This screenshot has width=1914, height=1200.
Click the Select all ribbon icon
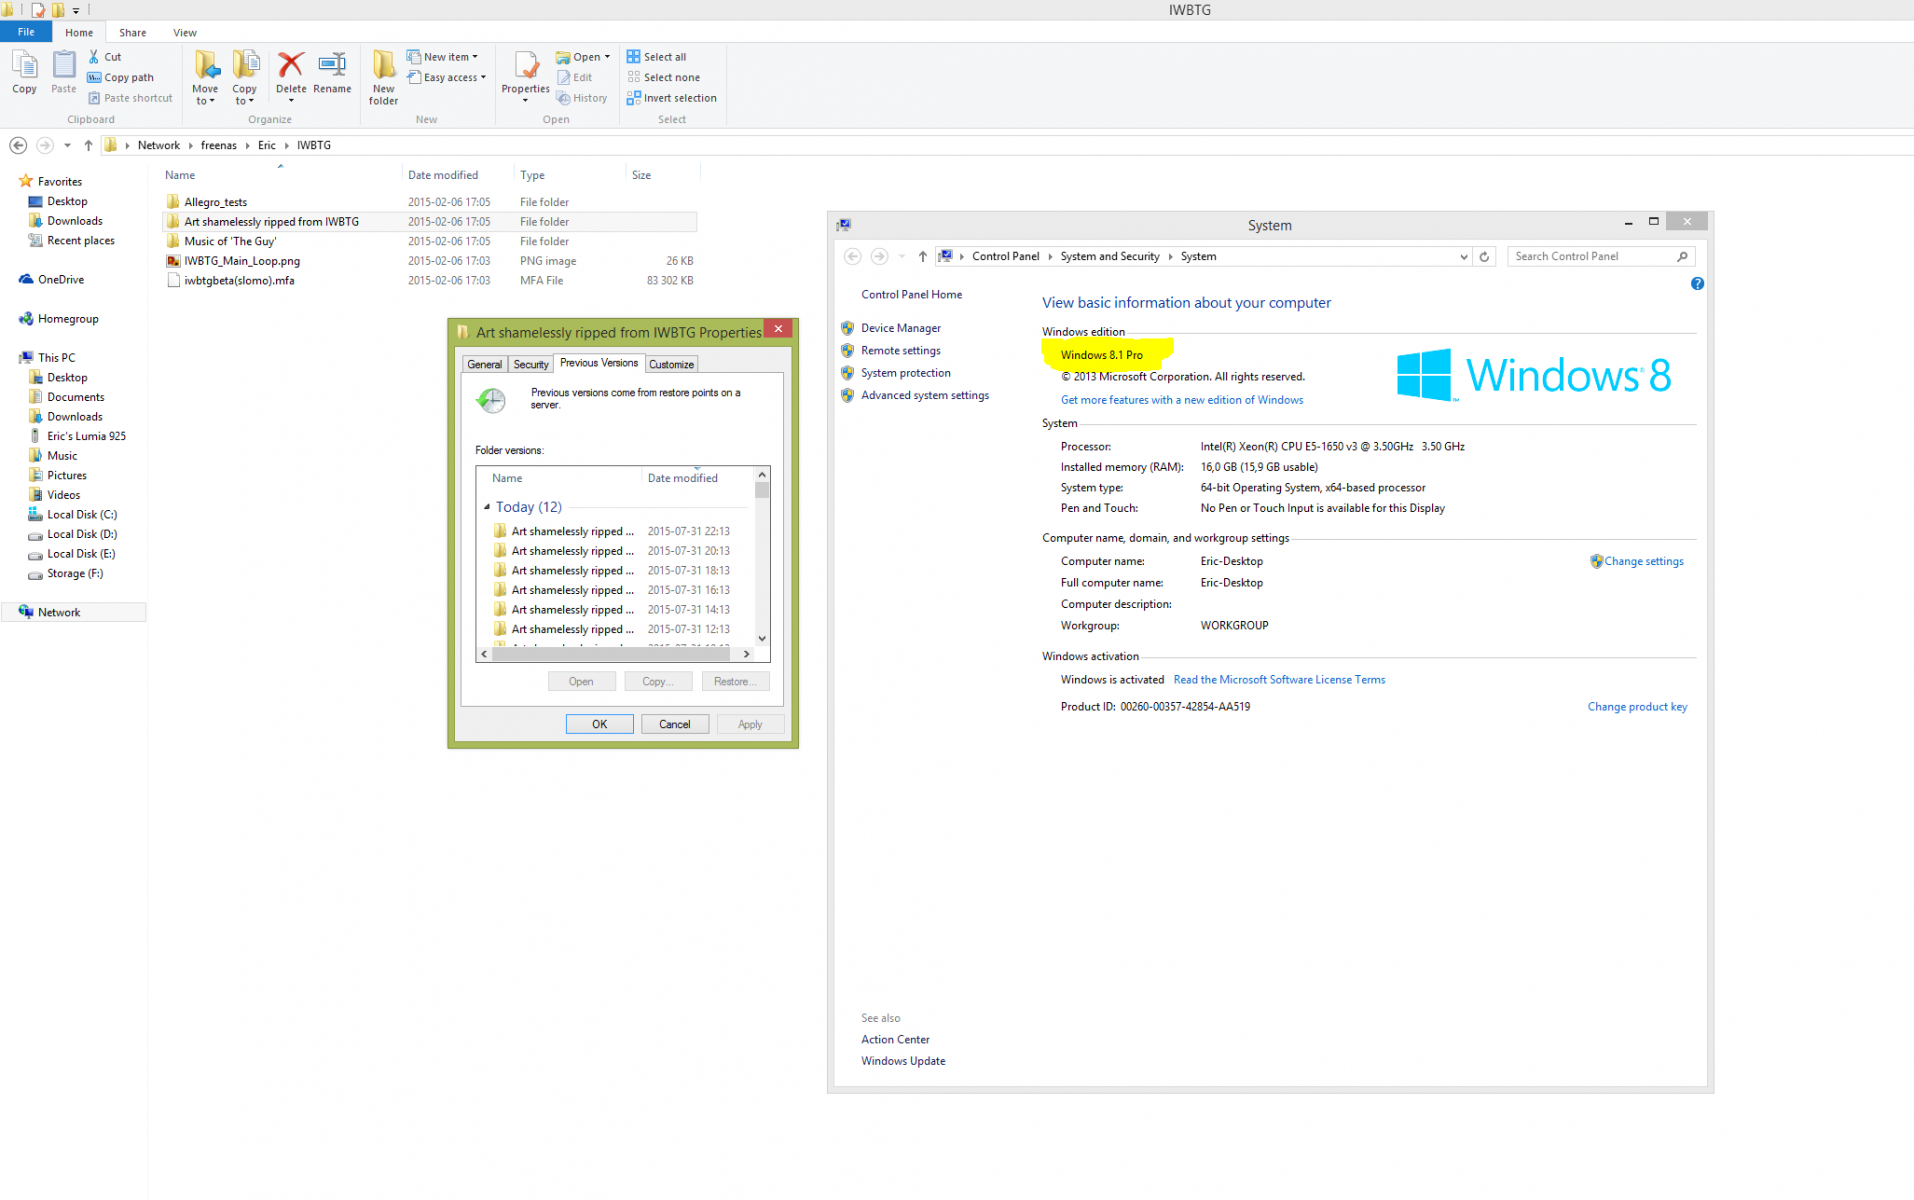pos(657,57)
